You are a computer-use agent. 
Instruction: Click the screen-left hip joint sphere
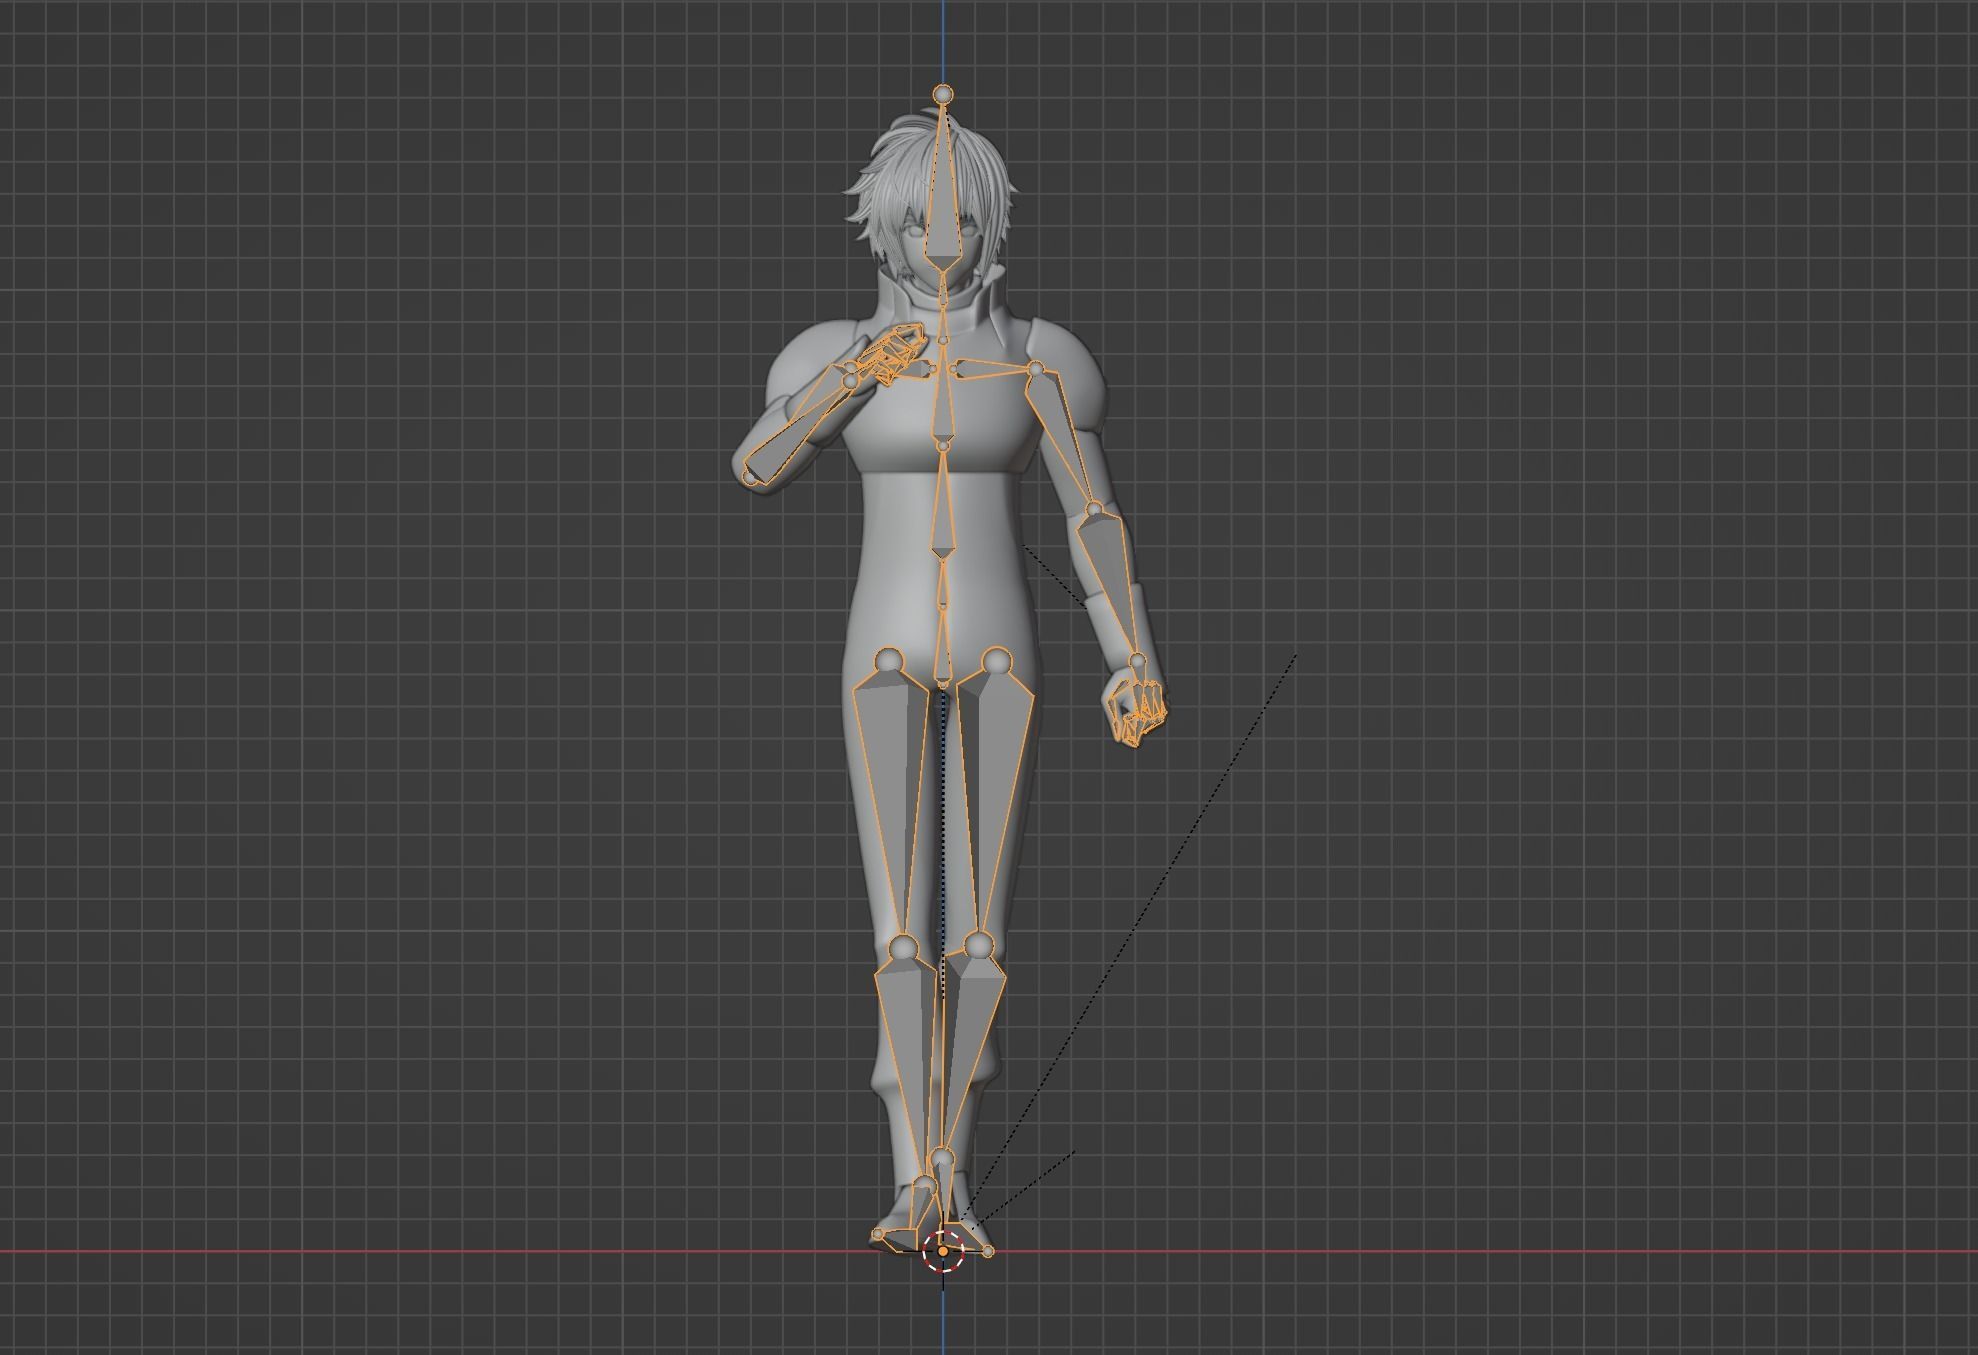coord(889,661)
